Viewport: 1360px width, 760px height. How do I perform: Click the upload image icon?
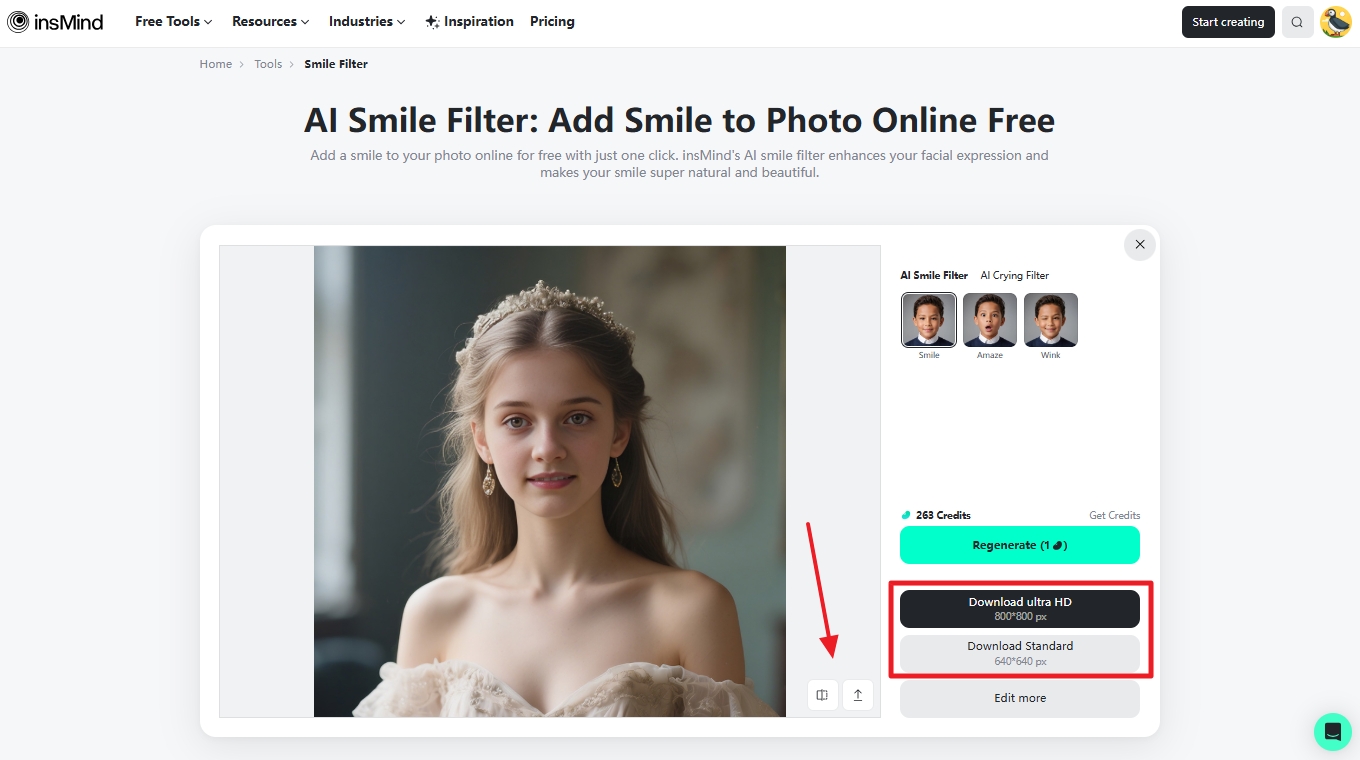858,695
